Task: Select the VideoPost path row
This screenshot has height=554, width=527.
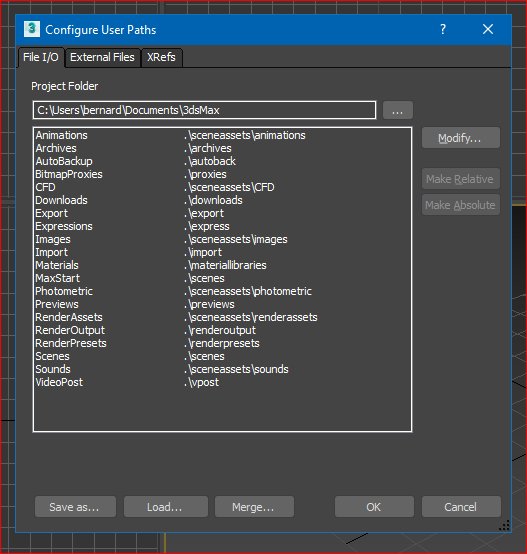Action: point(223,382)
